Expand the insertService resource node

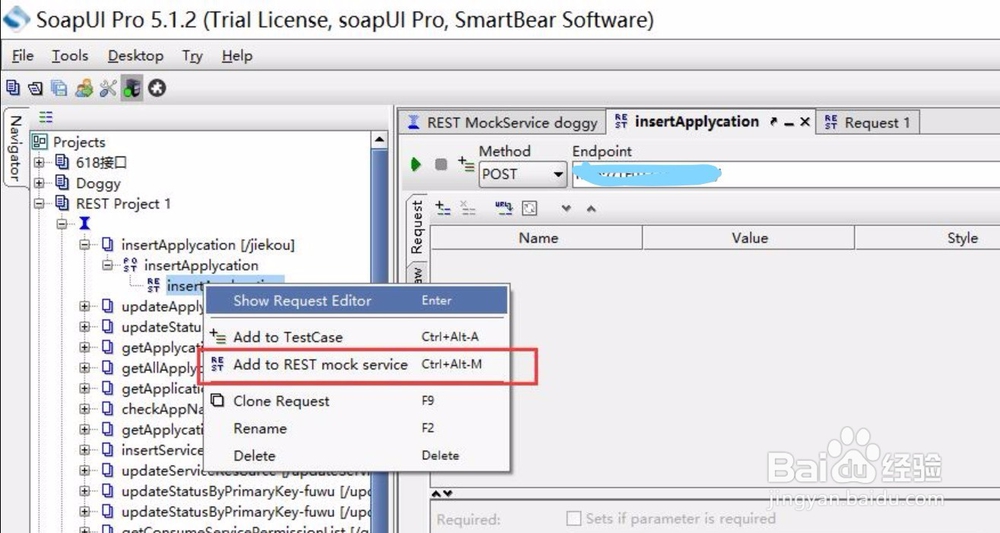tap(85, 449)
